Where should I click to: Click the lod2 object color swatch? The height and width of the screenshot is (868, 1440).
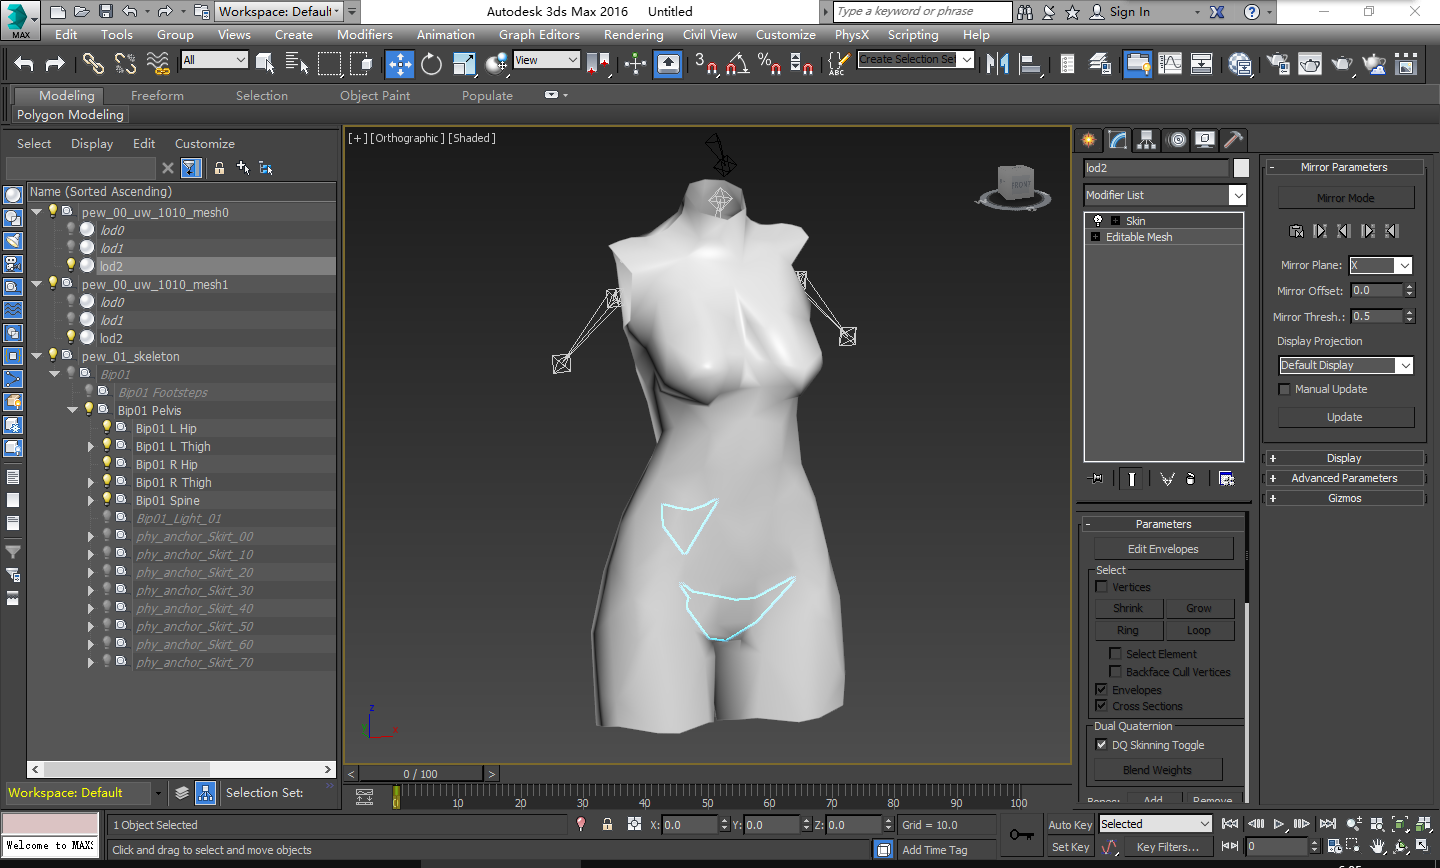pyautogui.click(x=1241, y=168)
